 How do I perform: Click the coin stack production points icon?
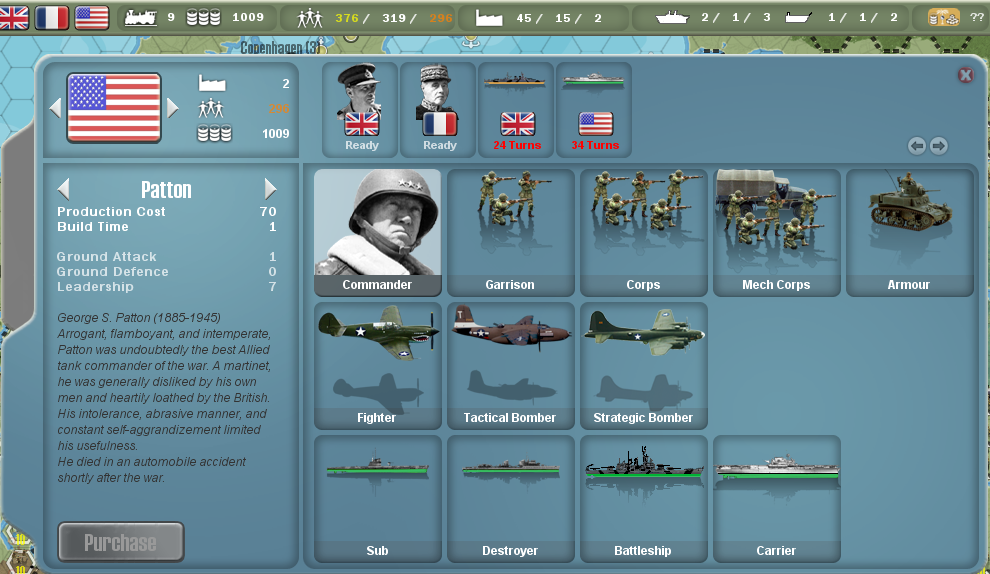[x=203, y=18]
